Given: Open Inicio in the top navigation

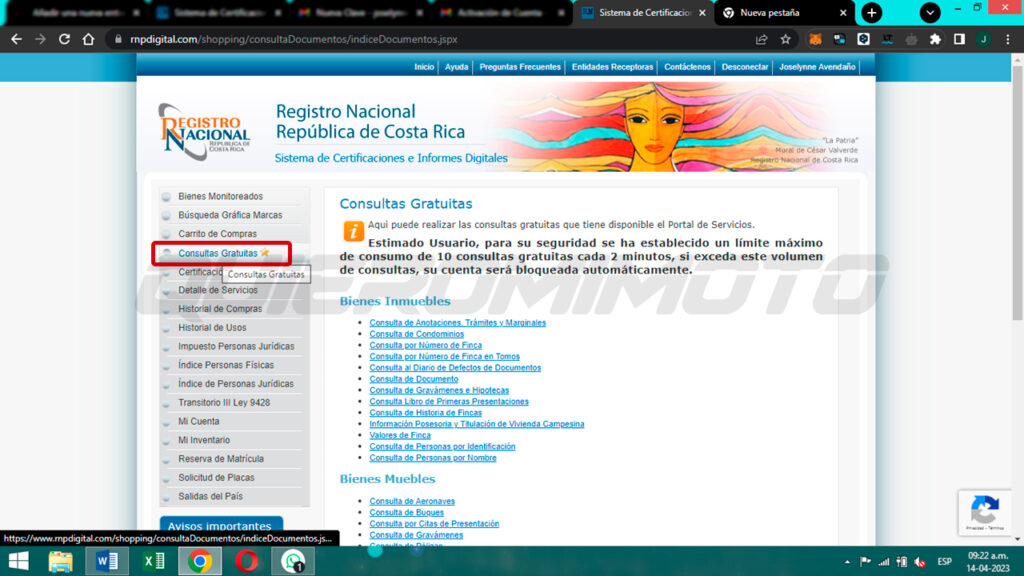Looking at the screenshot, I should [x=424, y=67].
